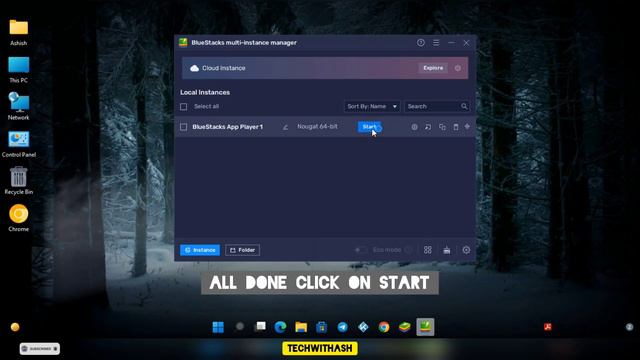Click Explore on the Cloud Instance banner
This screenshot has height=360, width=640.
click(433, 68)
